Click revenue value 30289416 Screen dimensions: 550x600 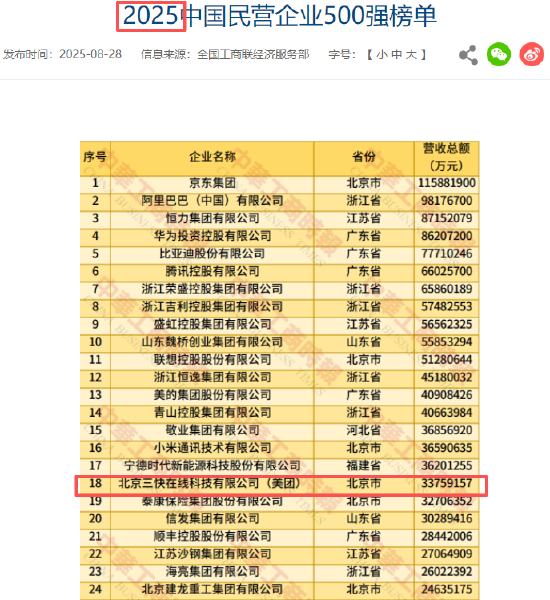pos(447,518)
